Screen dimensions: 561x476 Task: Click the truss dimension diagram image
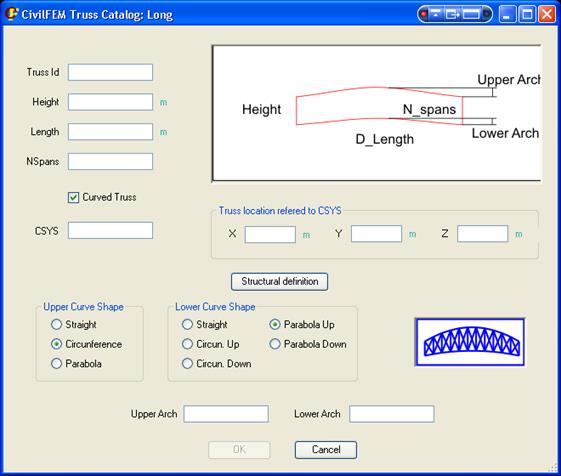(376, 113)
